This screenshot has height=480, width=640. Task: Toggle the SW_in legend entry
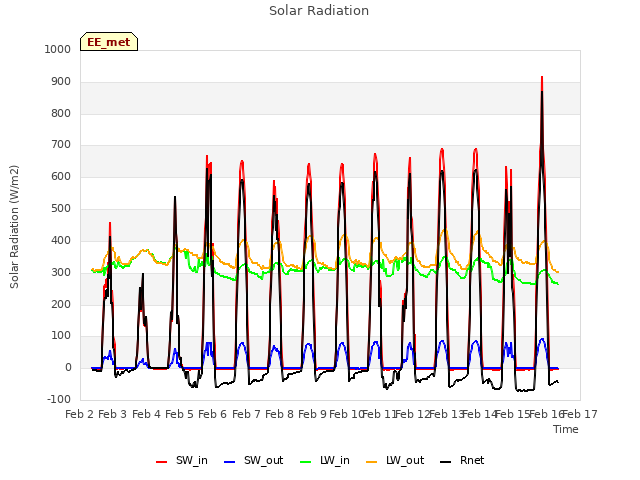tap(182, 461)
